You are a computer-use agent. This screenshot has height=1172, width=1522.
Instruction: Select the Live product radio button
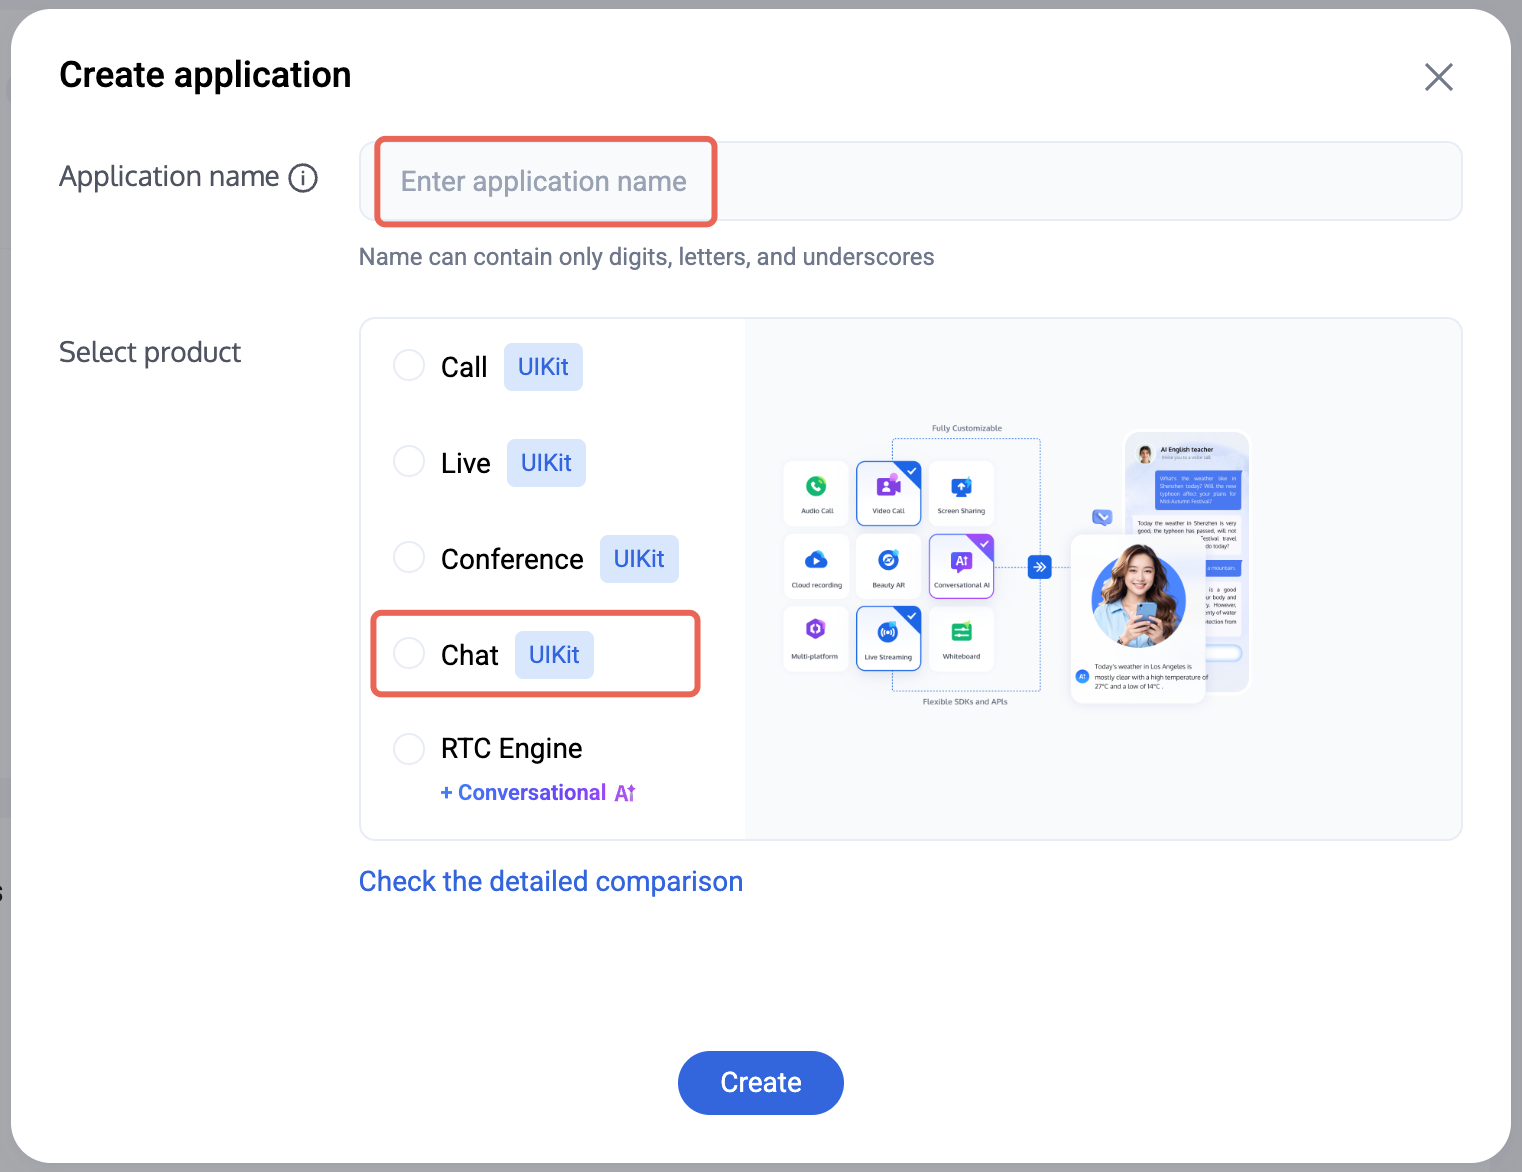click(x=409, y=462)
